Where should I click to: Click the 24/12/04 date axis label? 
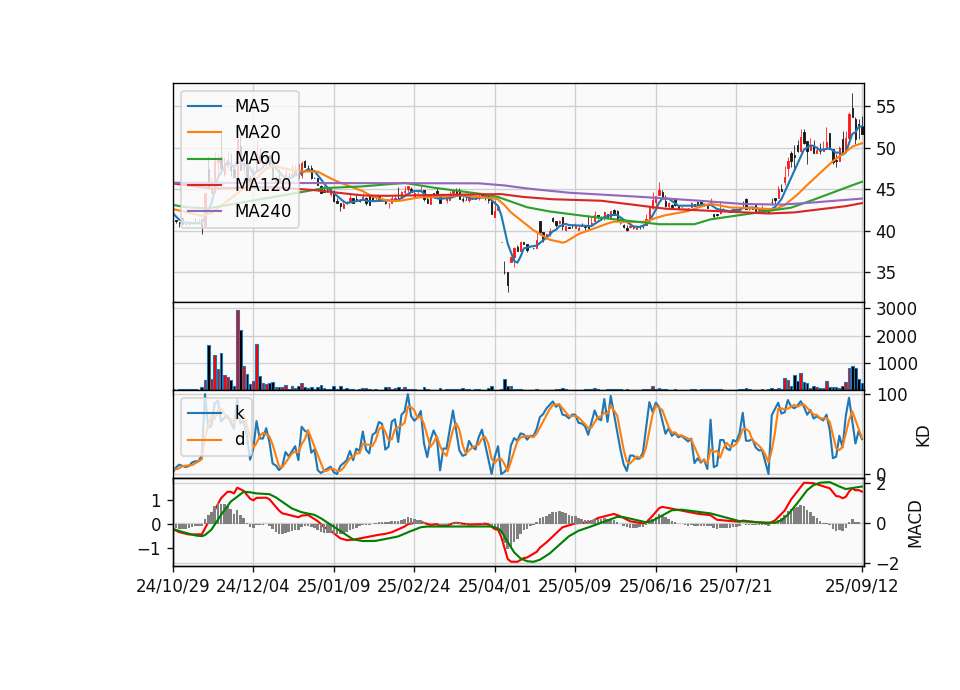coord(253,586)
